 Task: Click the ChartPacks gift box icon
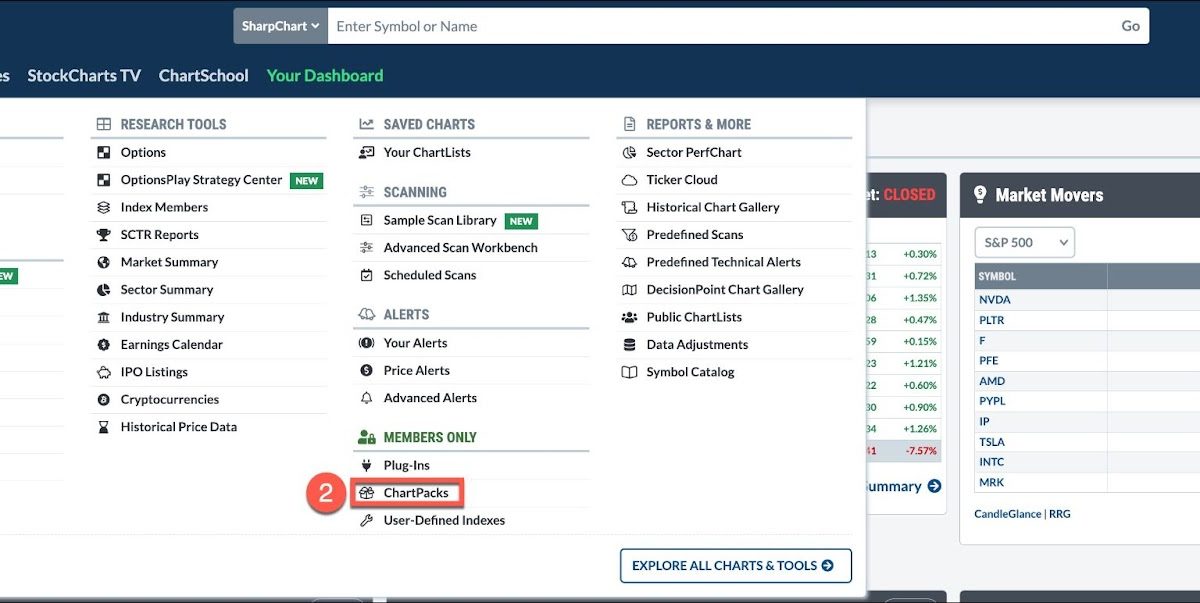pyautogui.click(x=366, y=493)
